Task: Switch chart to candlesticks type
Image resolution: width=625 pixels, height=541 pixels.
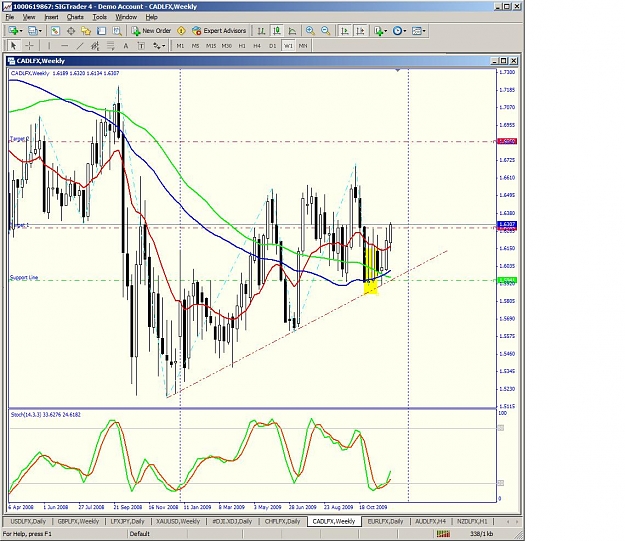Action: [277, 31]
